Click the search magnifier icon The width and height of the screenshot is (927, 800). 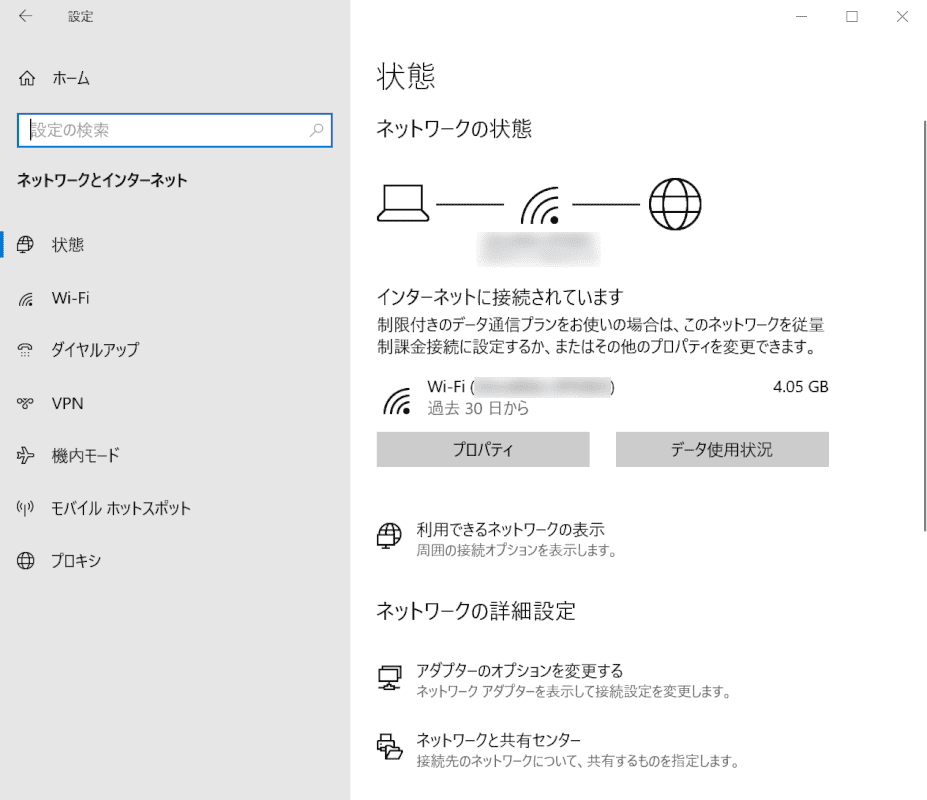click(317, 129)
